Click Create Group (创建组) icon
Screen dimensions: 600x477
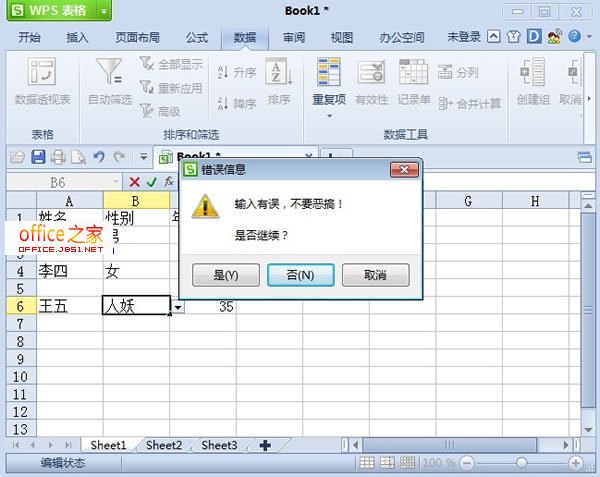point(533,71)
